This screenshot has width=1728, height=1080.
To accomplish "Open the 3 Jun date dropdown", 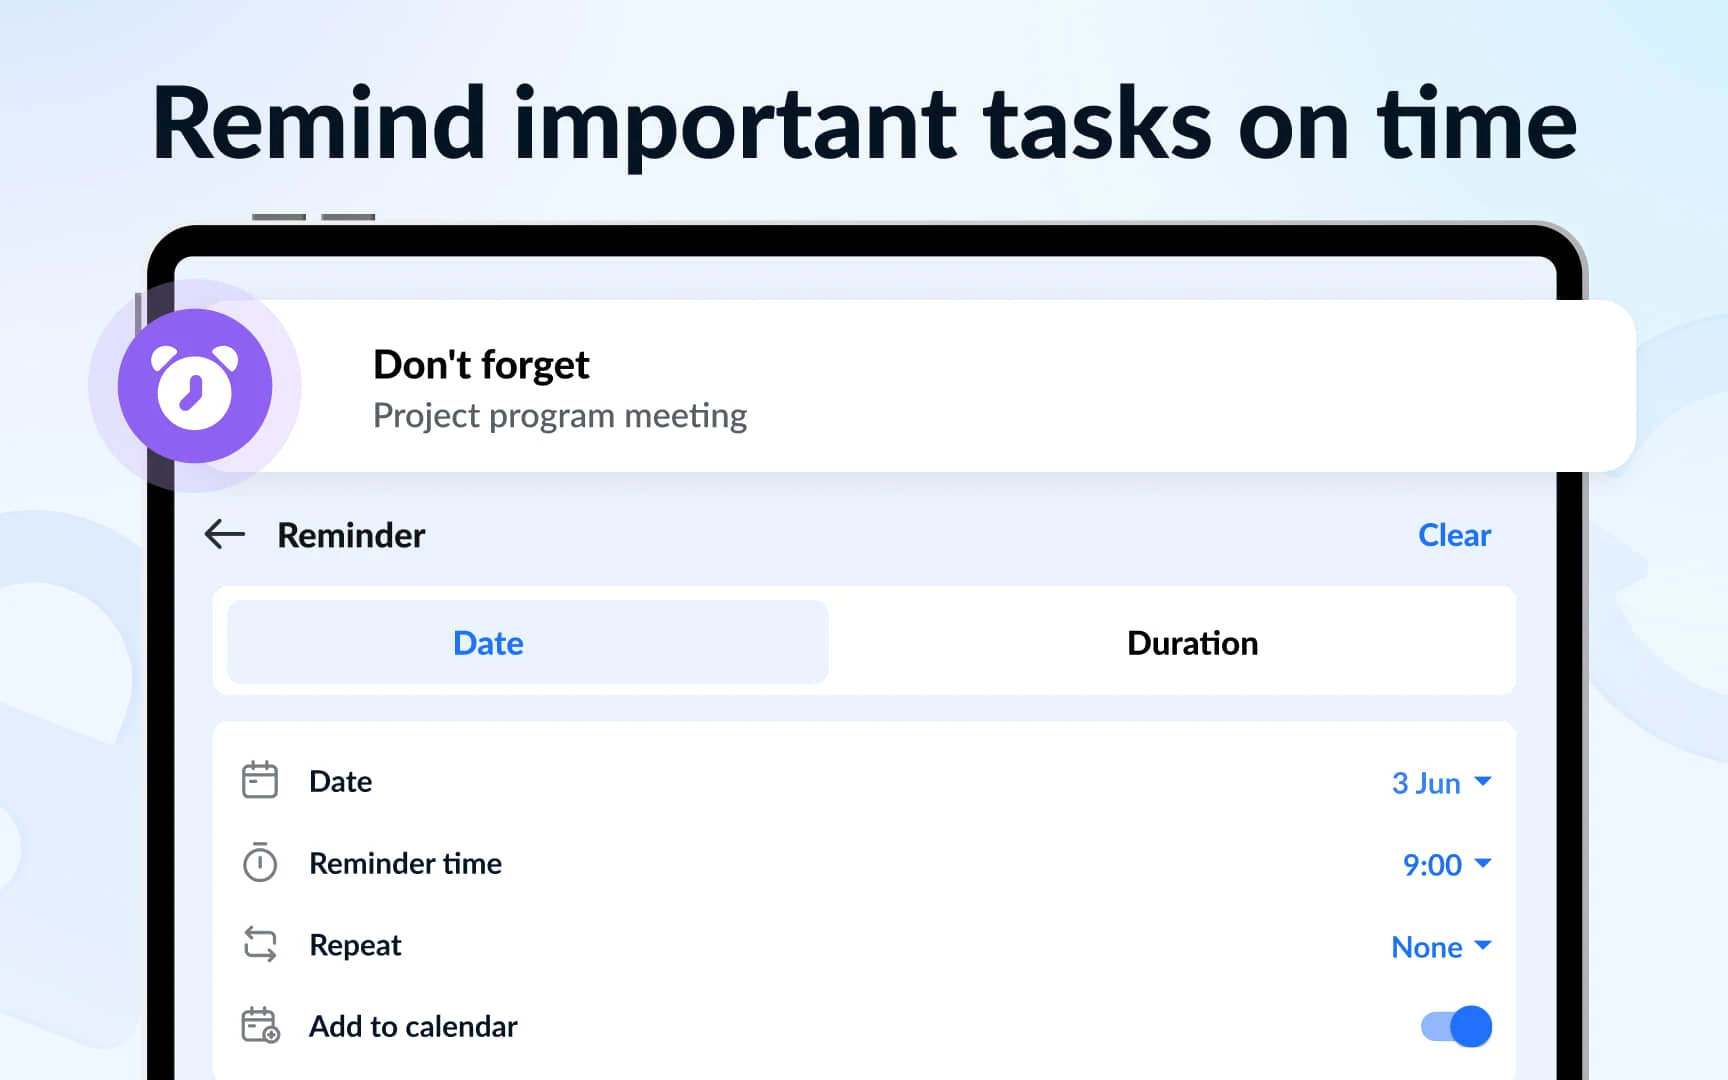I will click(1441, 782).
